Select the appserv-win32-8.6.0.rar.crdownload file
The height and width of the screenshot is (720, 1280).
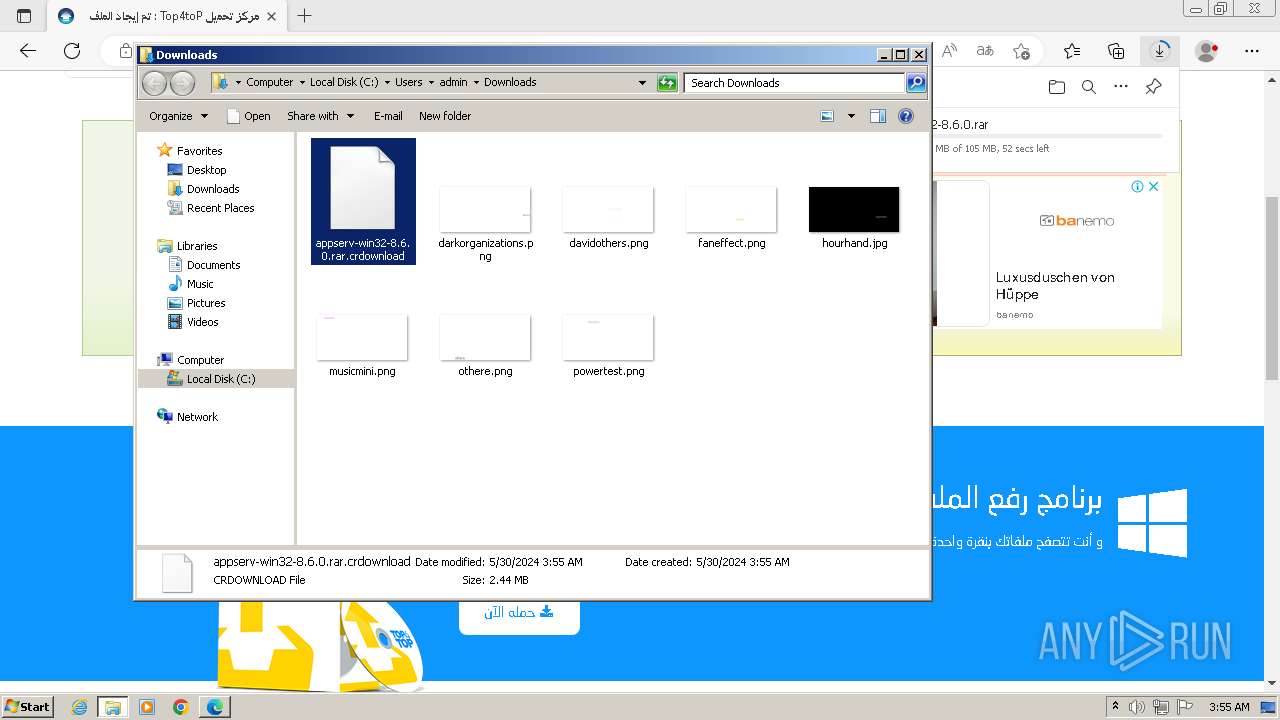pyautogui.click(x=363, y=202)
